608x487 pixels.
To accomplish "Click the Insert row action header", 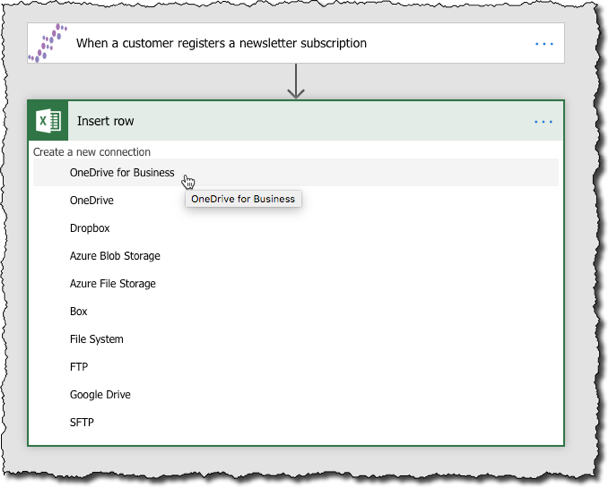I will point(296,121).
